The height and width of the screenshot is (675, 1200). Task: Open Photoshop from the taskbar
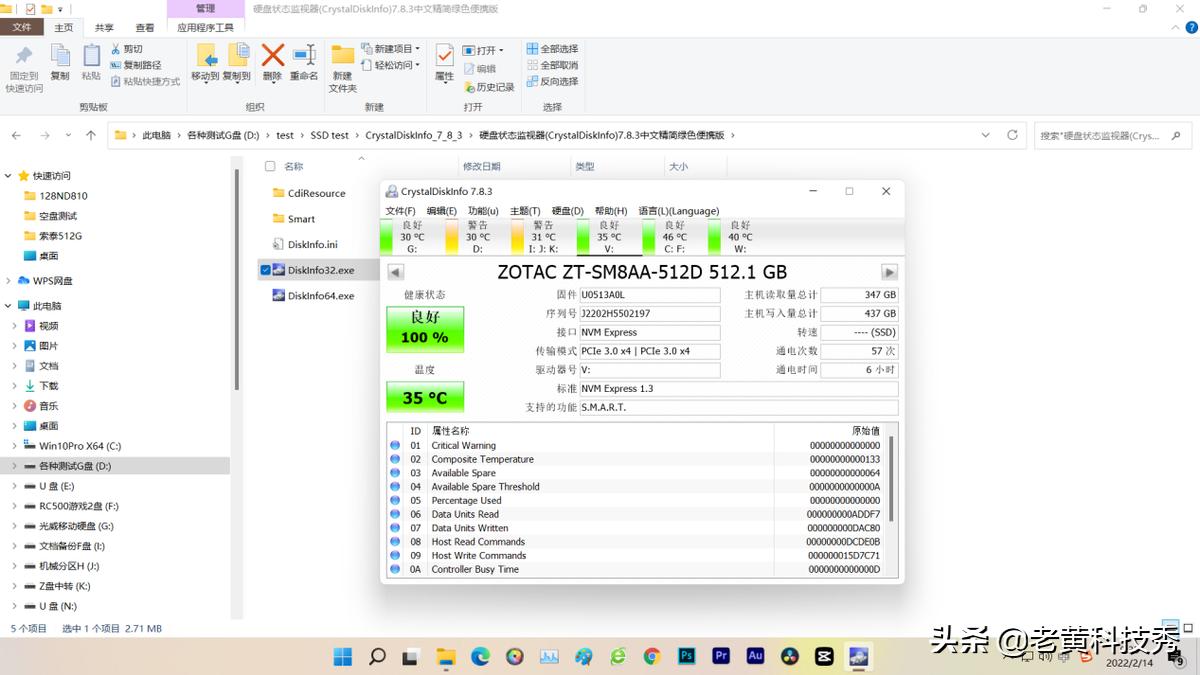coord(687,656)
